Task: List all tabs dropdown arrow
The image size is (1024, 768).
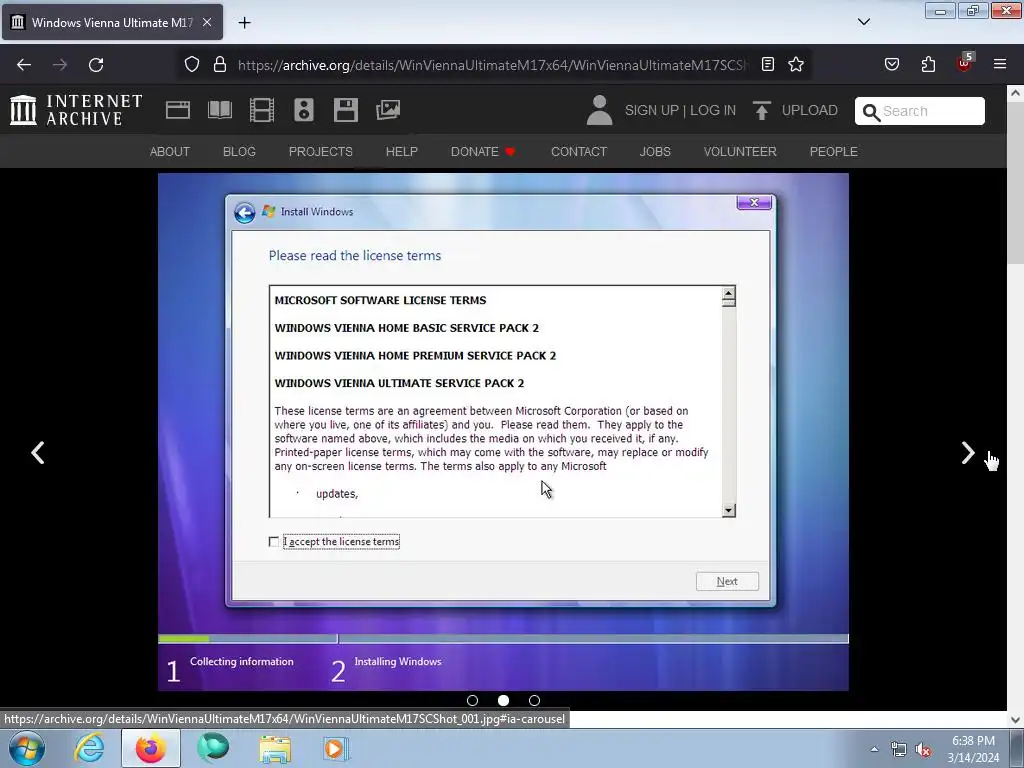Action: [x=864, y=22]
